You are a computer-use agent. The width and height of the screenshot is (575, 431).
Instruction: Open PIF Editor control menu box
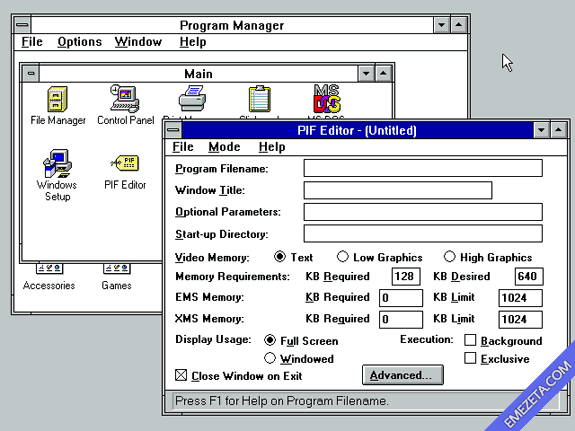tap(173, 130)
